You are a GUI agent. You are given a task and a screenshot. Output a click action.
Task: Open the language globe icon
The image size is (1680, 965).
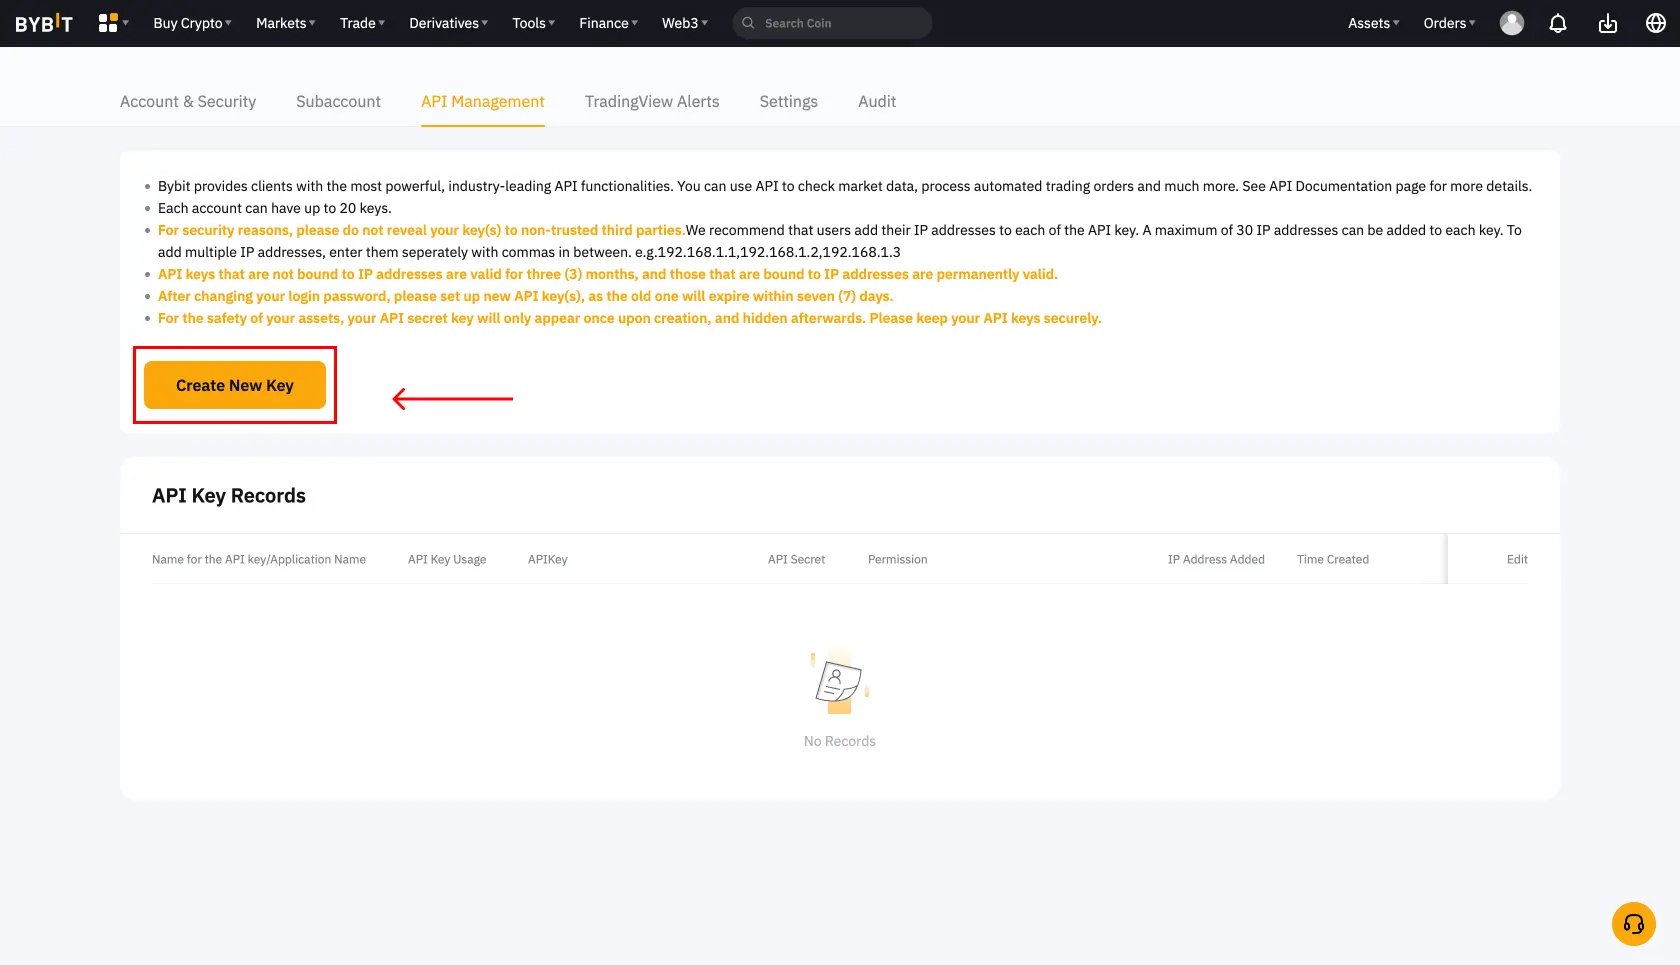1655,23
